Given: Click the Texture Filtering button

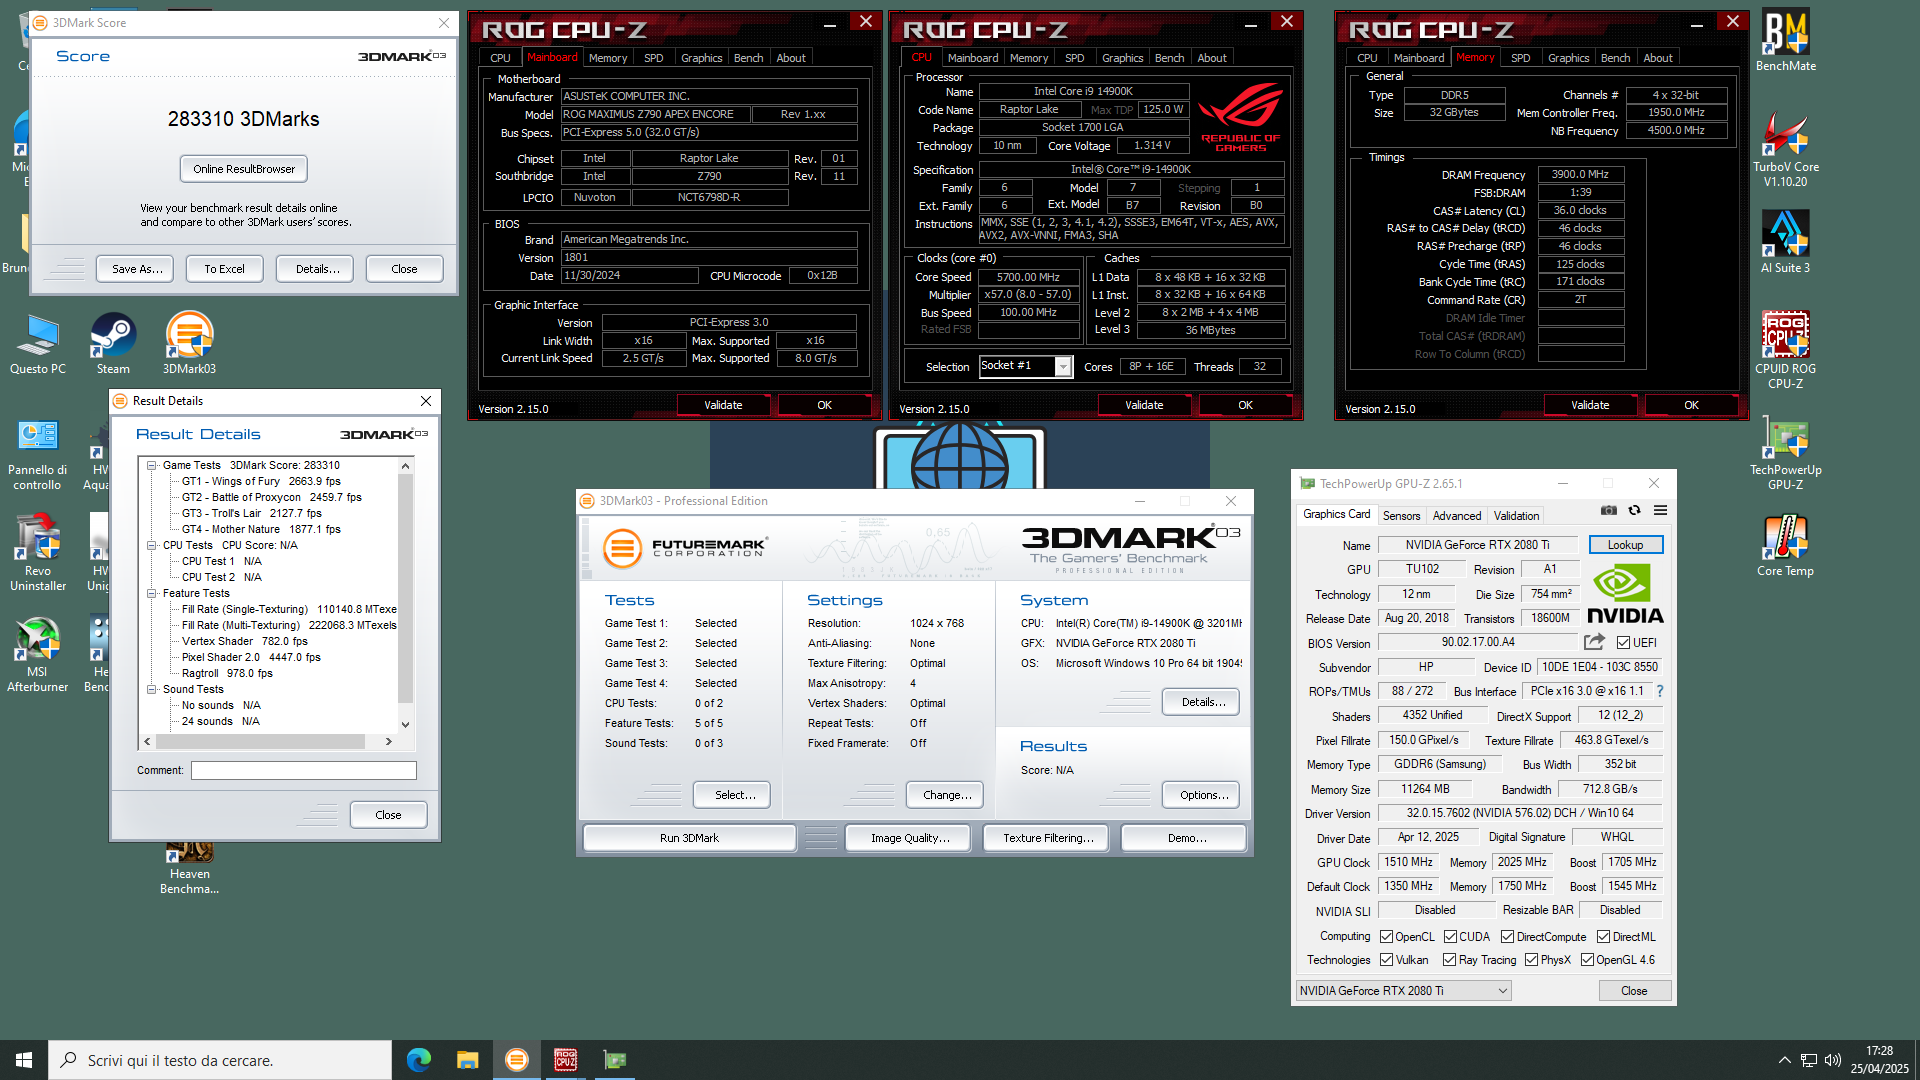Looking at the screenshot, I should point(1047,838).
